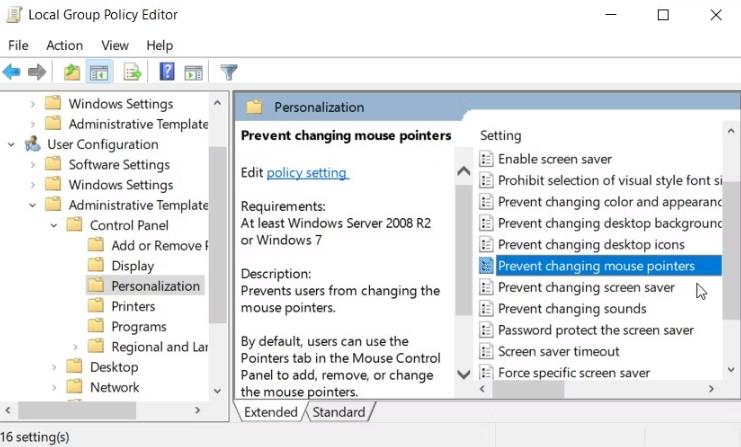Expand the Desktop folder node

pos(53,367)
